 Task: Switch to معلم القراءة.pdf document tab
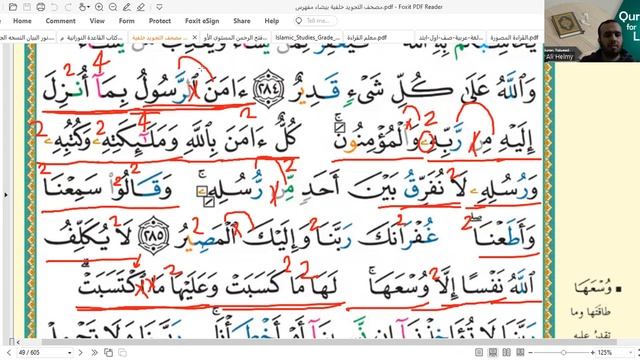[x=367, y=37]
